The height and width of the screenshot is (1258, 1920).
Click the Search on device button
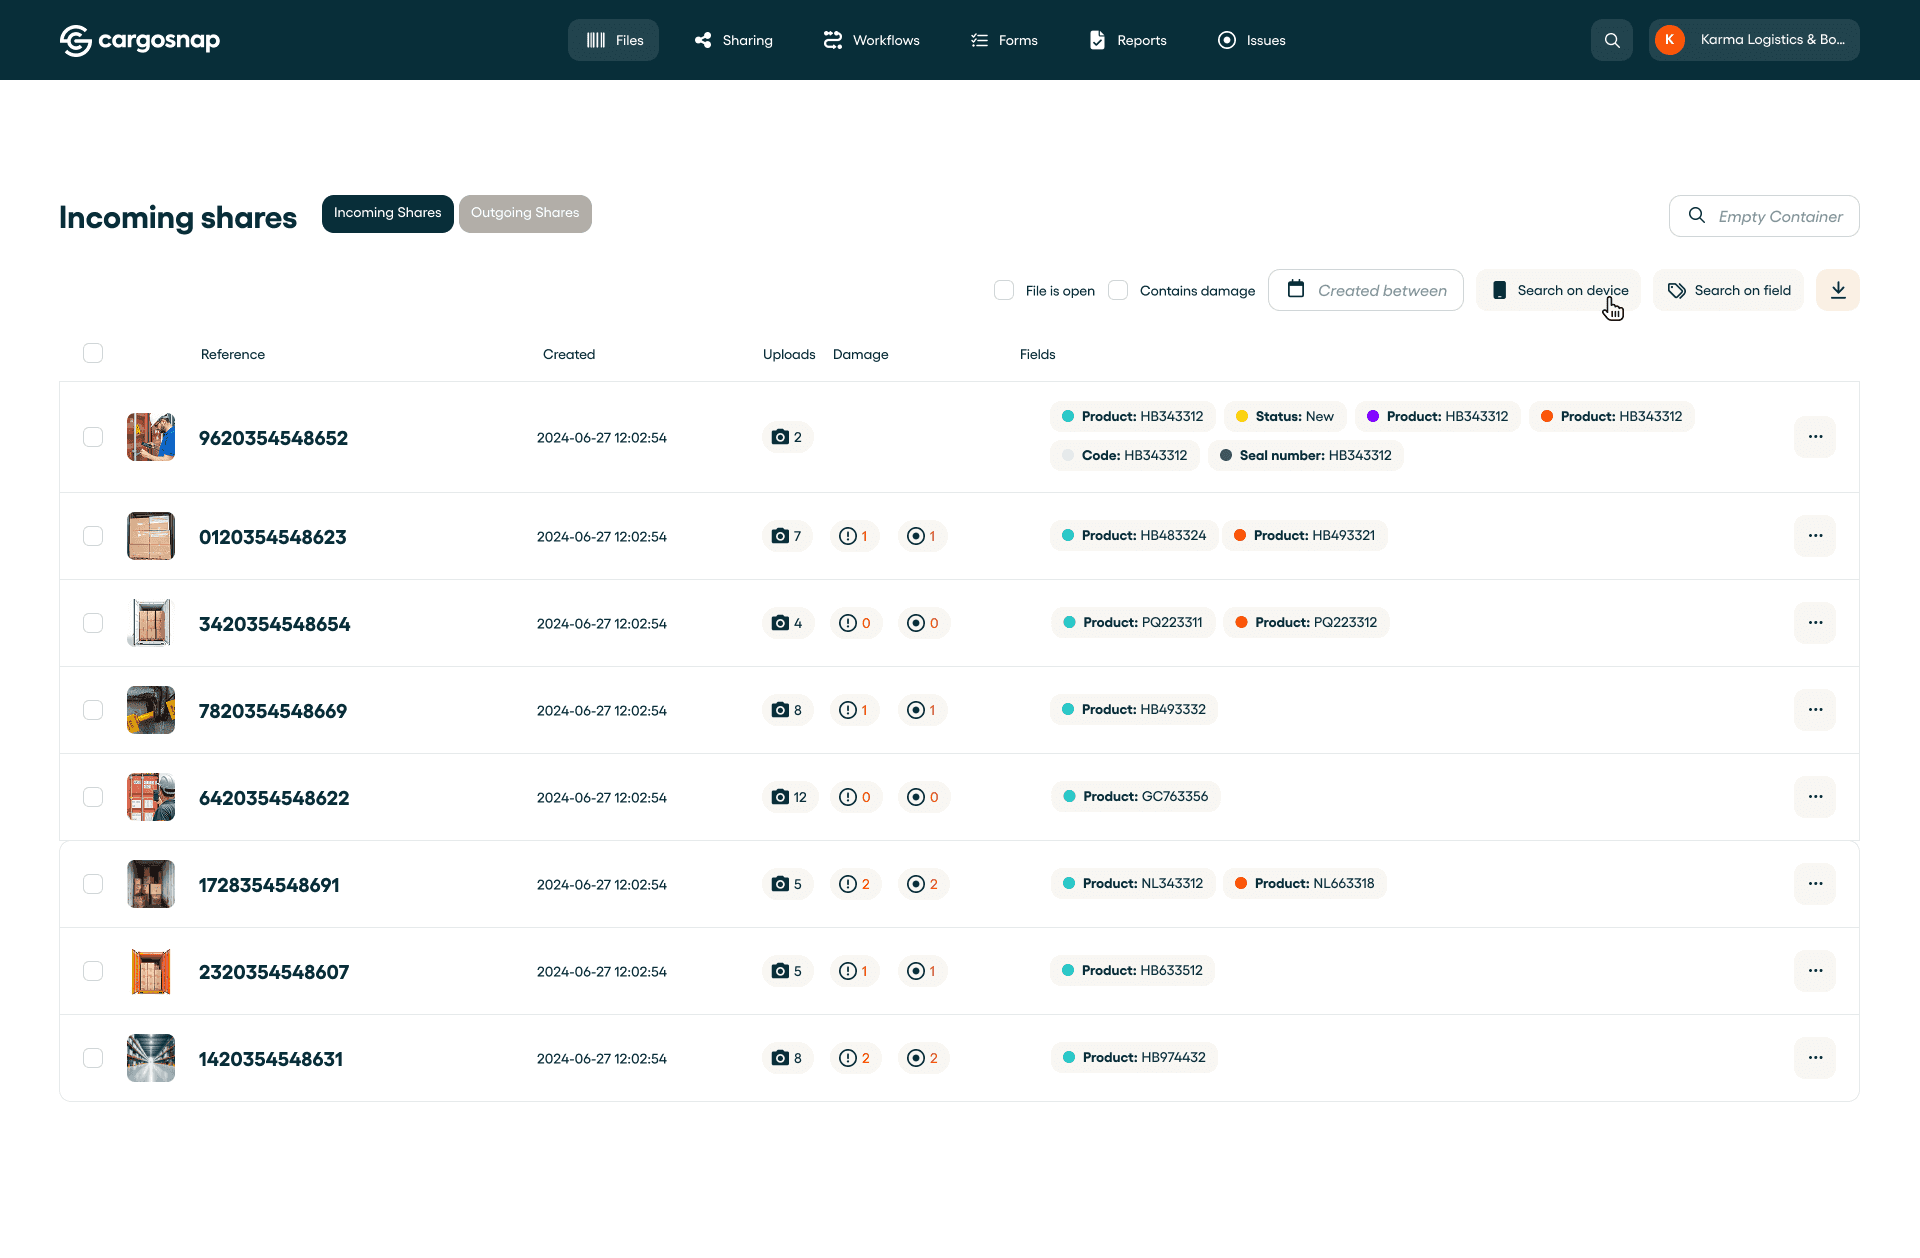coord(1558,290)
